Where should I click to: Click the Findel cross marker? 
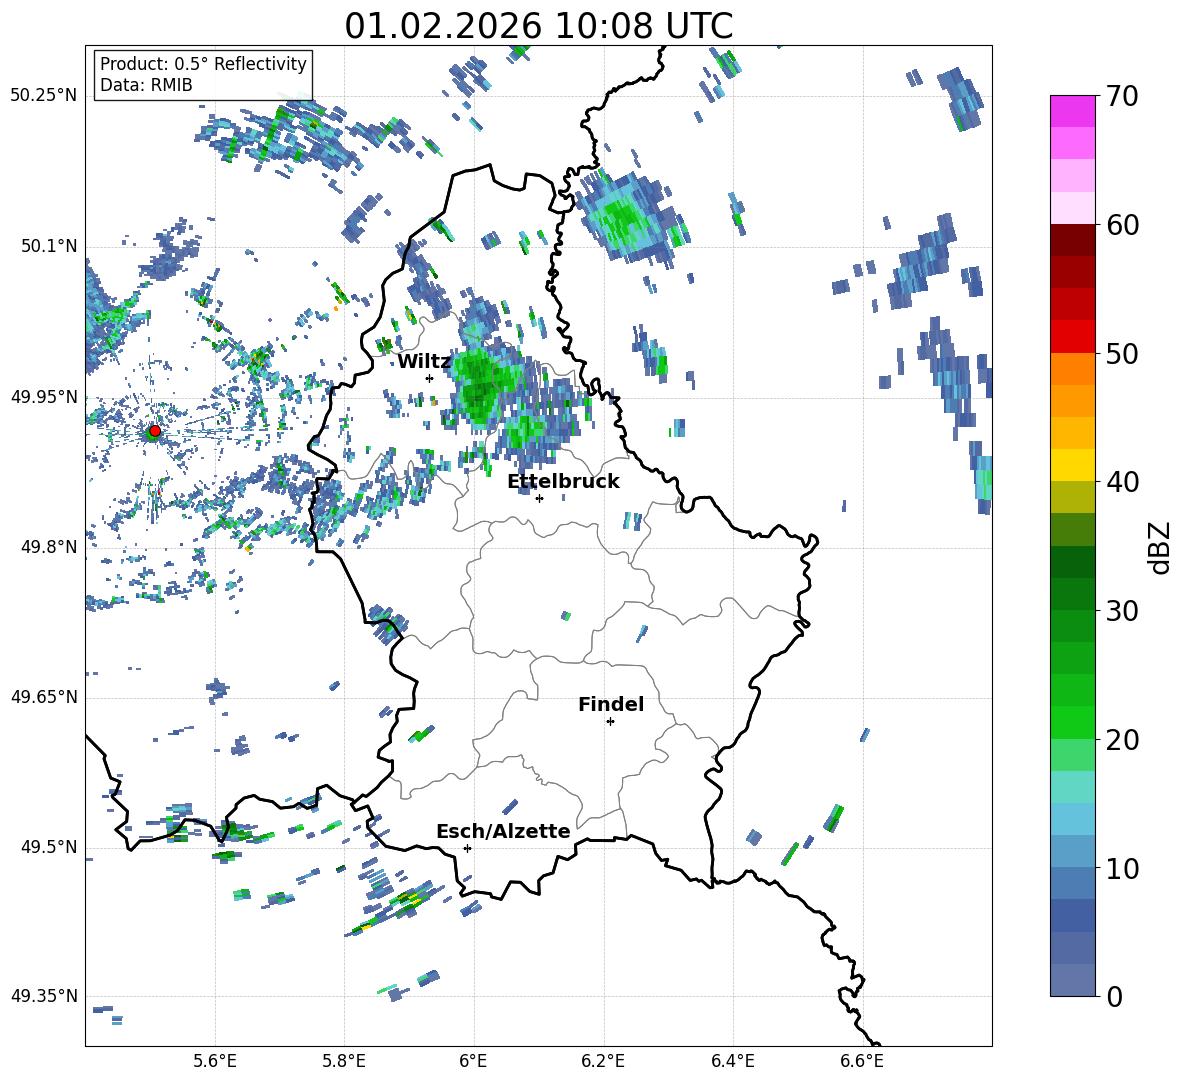click(610, 722)
